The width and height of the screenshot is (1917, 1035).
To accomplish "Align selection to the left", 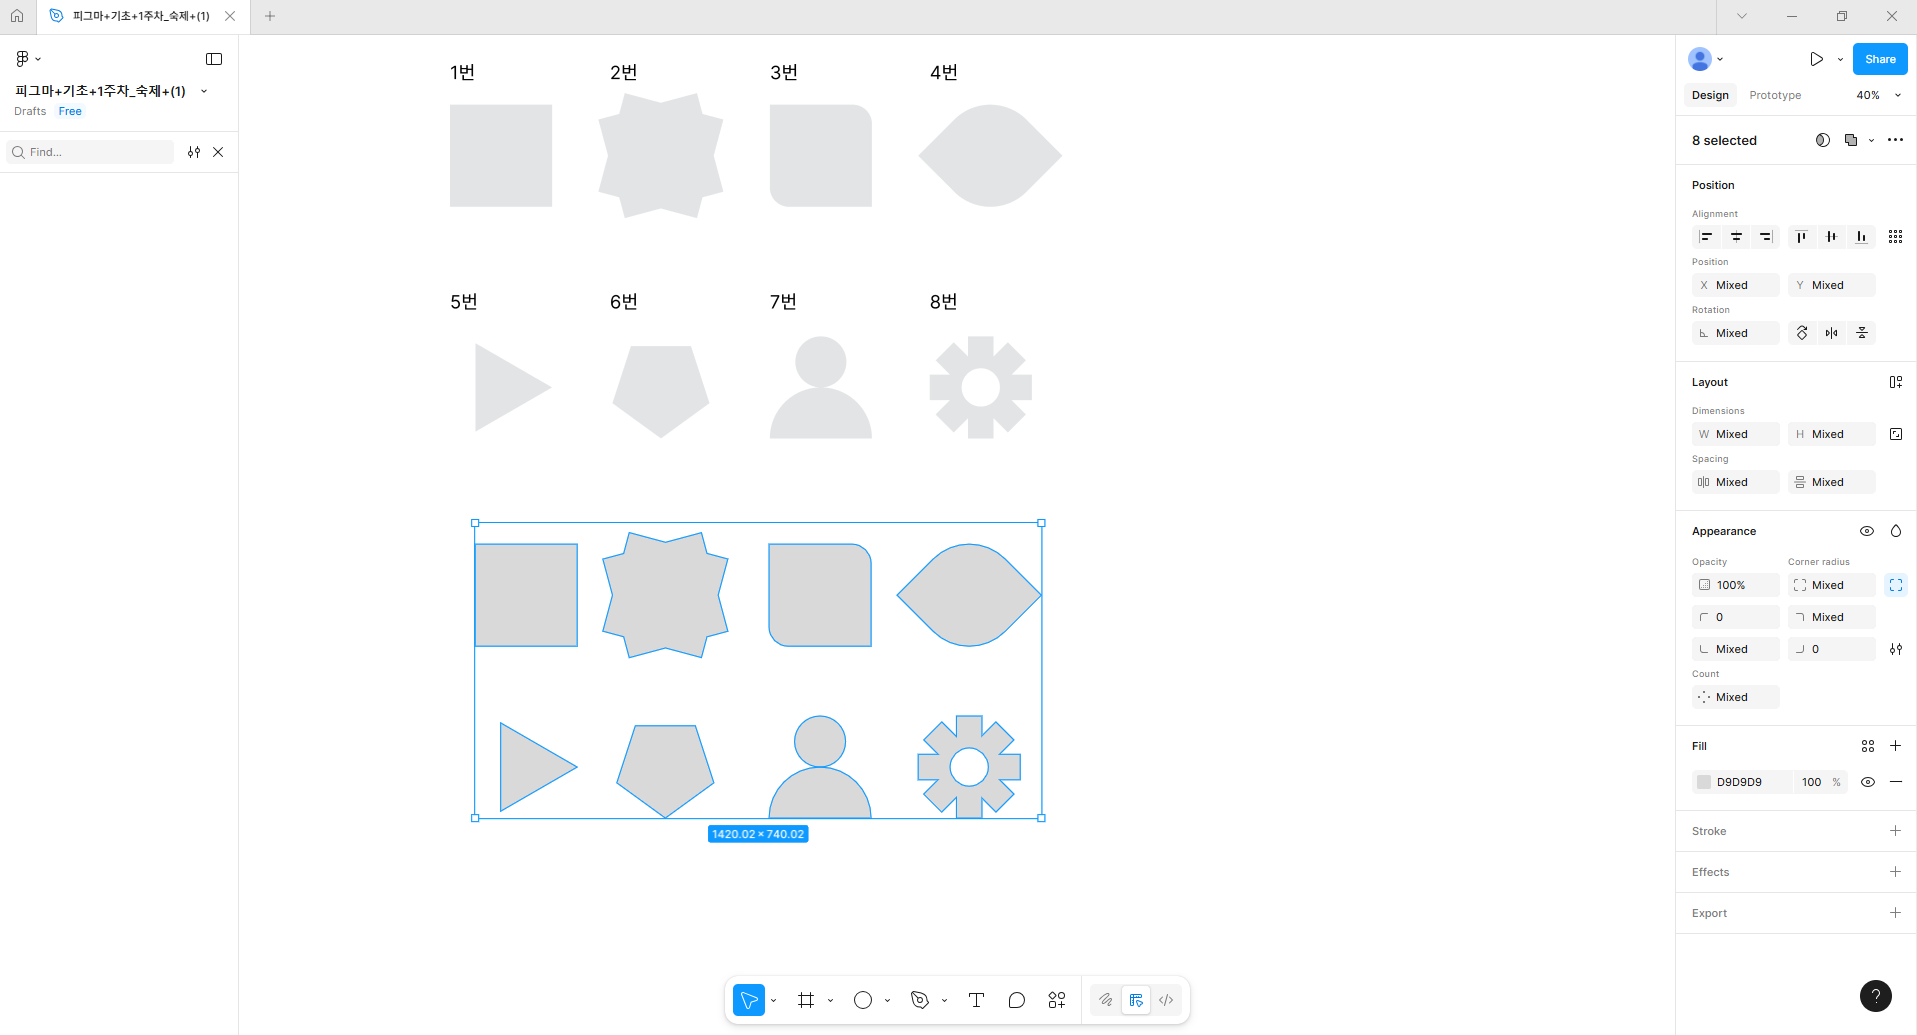I will tap(1707, 237).
